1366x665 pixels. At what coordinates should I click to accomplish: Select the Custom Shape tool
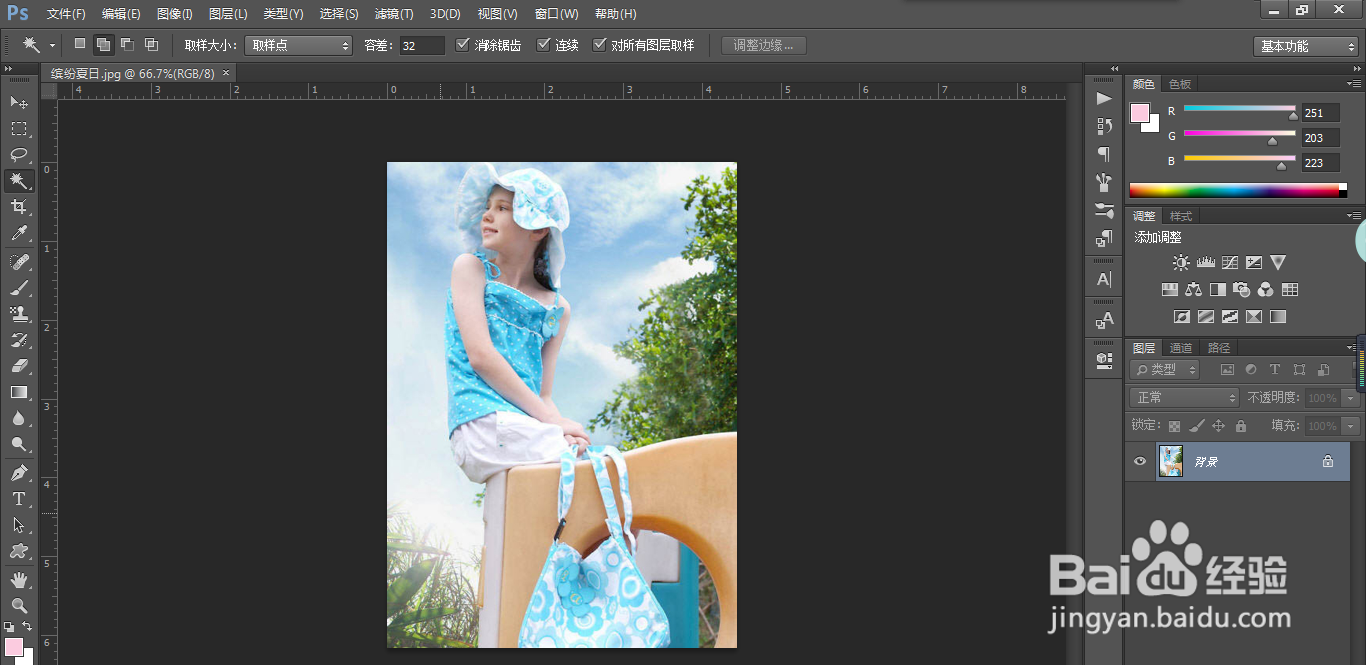pos(19,551)
